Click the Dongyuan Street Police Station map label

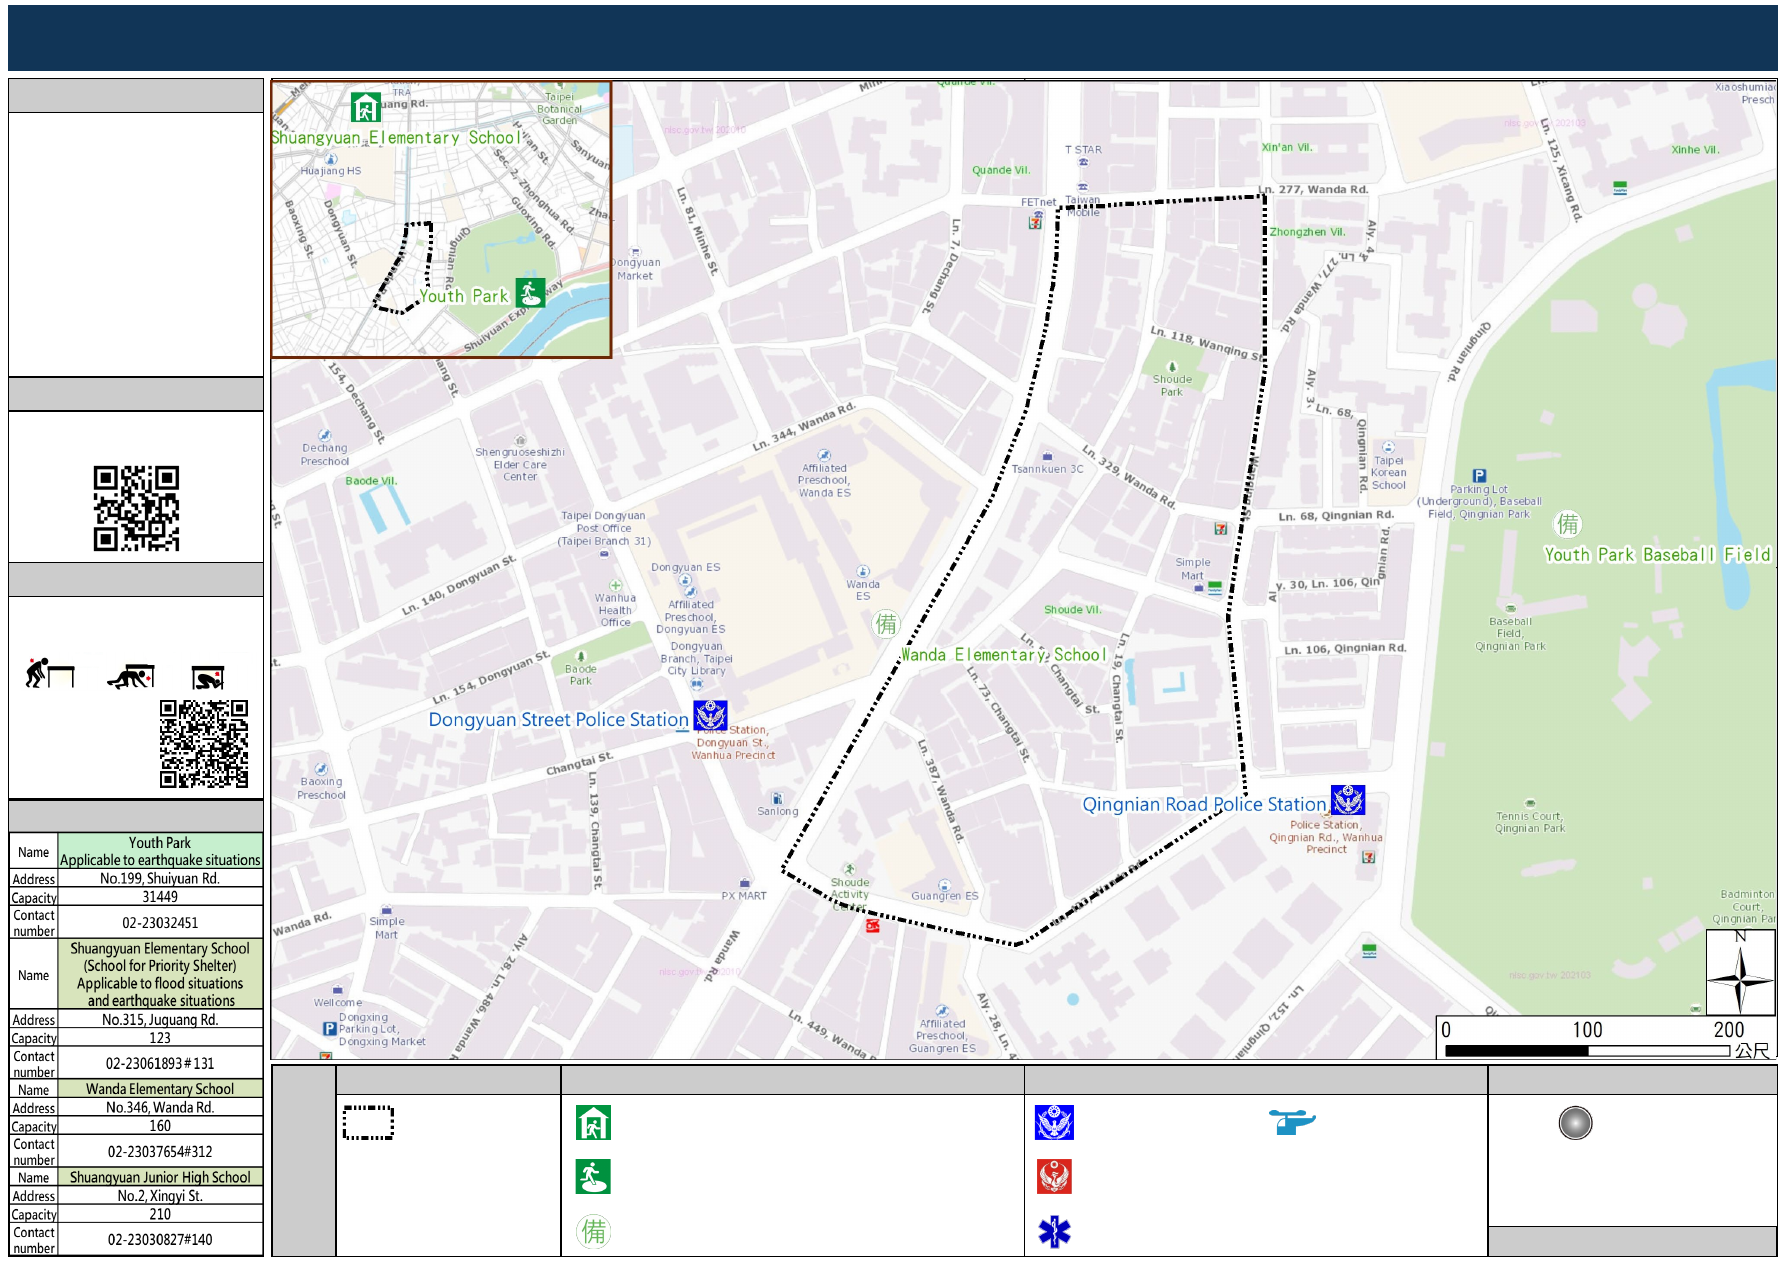tap(558, 719)
